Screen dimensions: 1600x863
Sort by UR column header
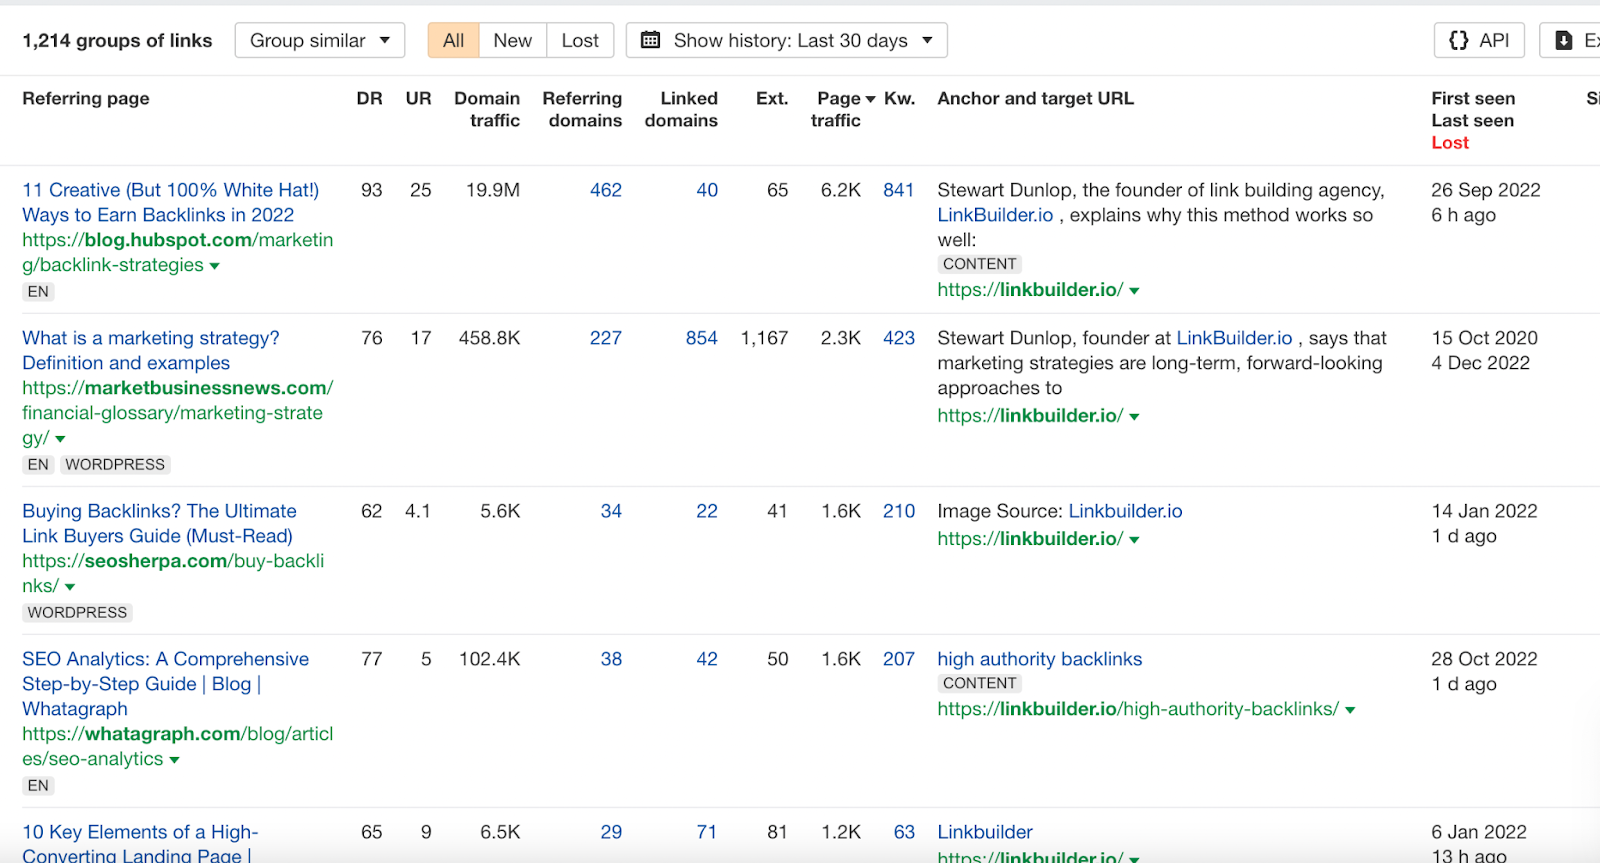coord(419,98)
